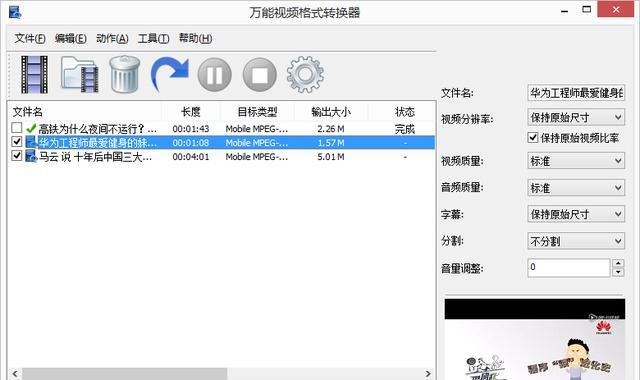Open the 帮助(H) menu

click(196, 38)
